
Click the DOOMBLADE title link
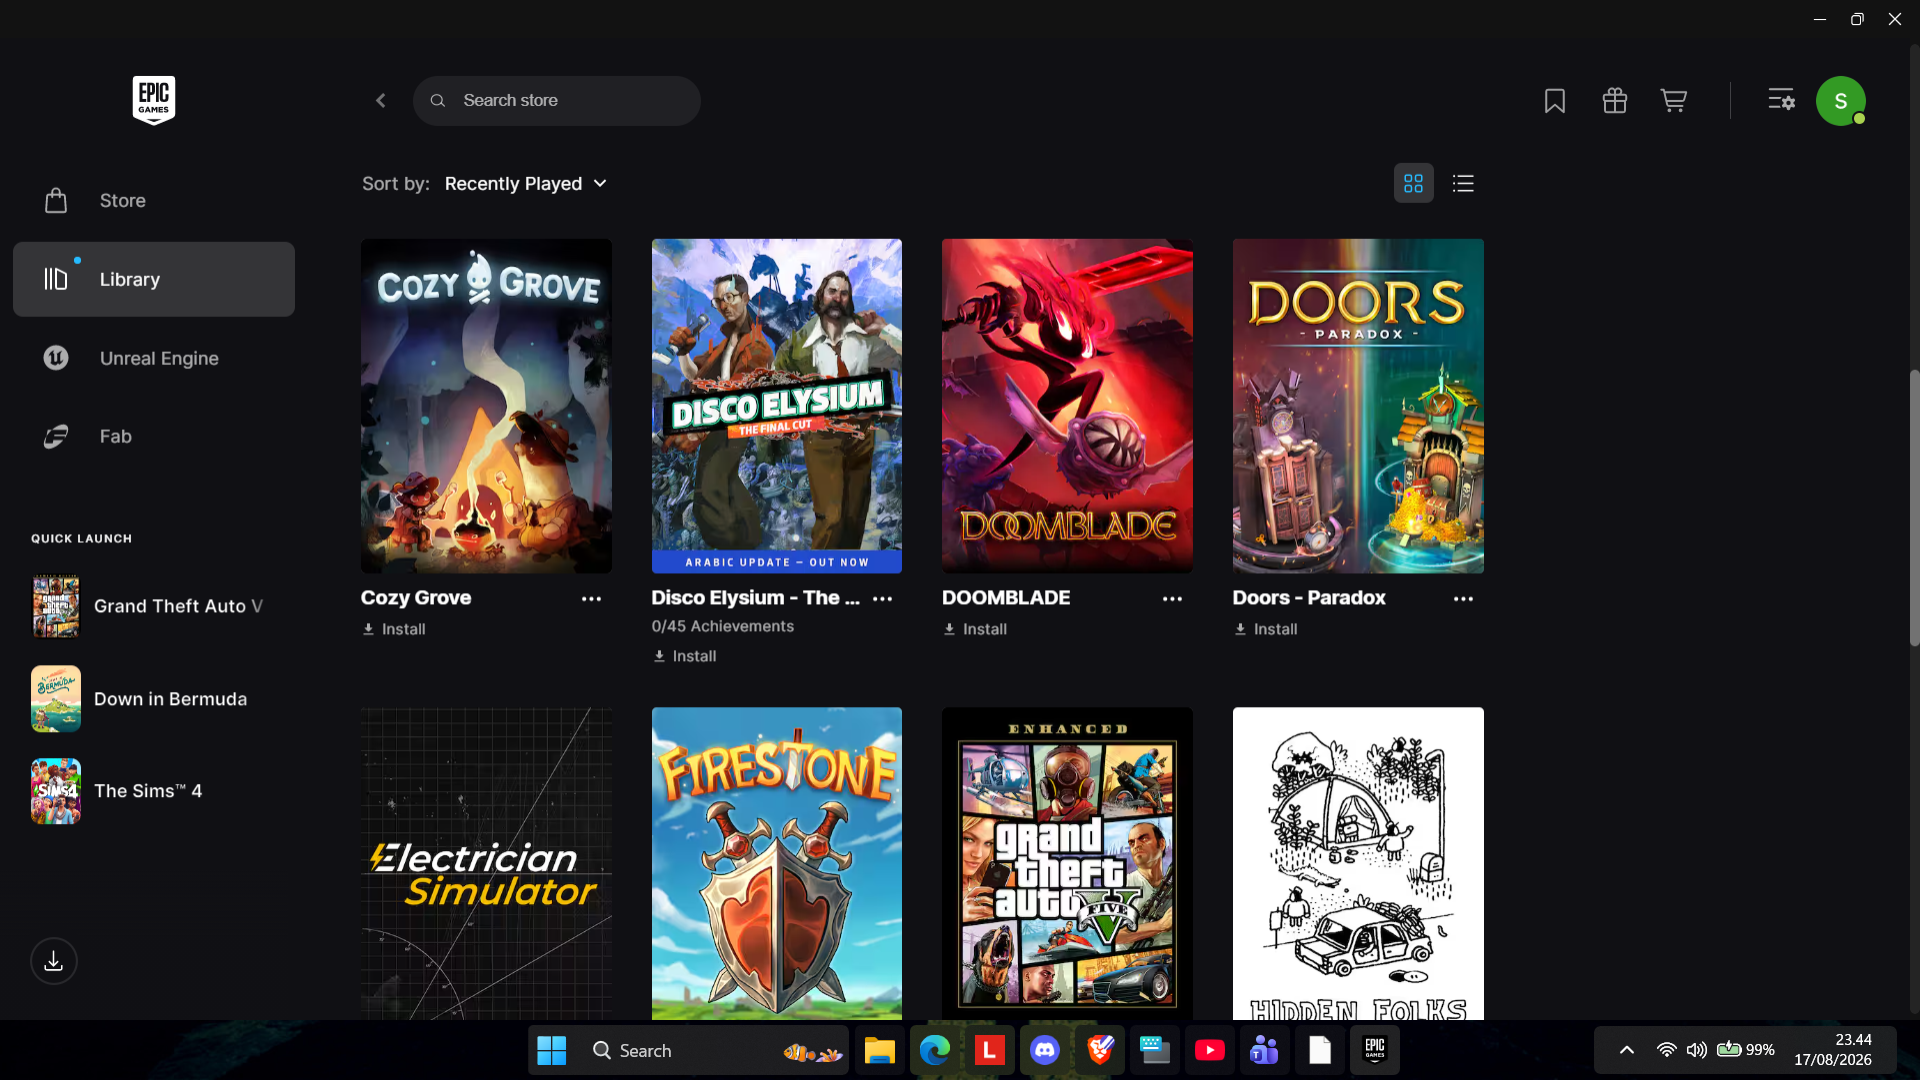(x=1006, y=598)
